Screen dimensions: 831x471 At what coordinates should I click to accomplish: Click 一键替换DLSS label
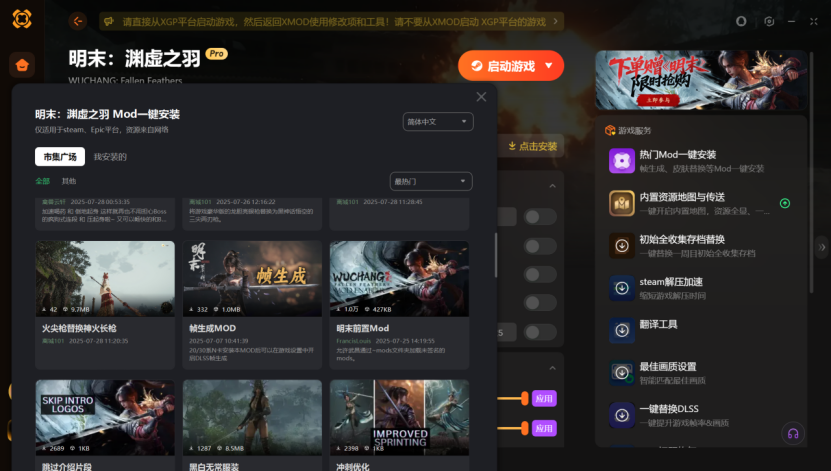[x=669, y=409]
